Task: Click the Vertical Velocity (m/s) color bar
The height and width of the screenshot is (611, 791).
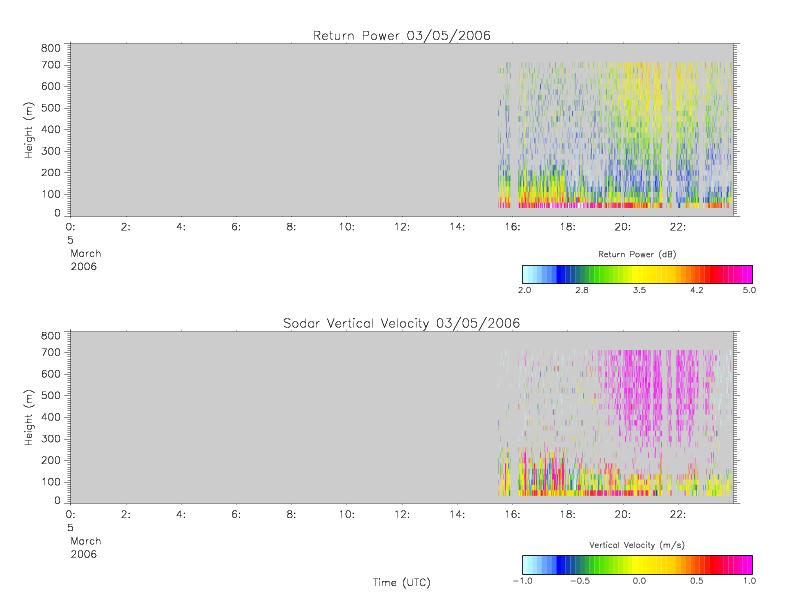Action: [637, 565]
